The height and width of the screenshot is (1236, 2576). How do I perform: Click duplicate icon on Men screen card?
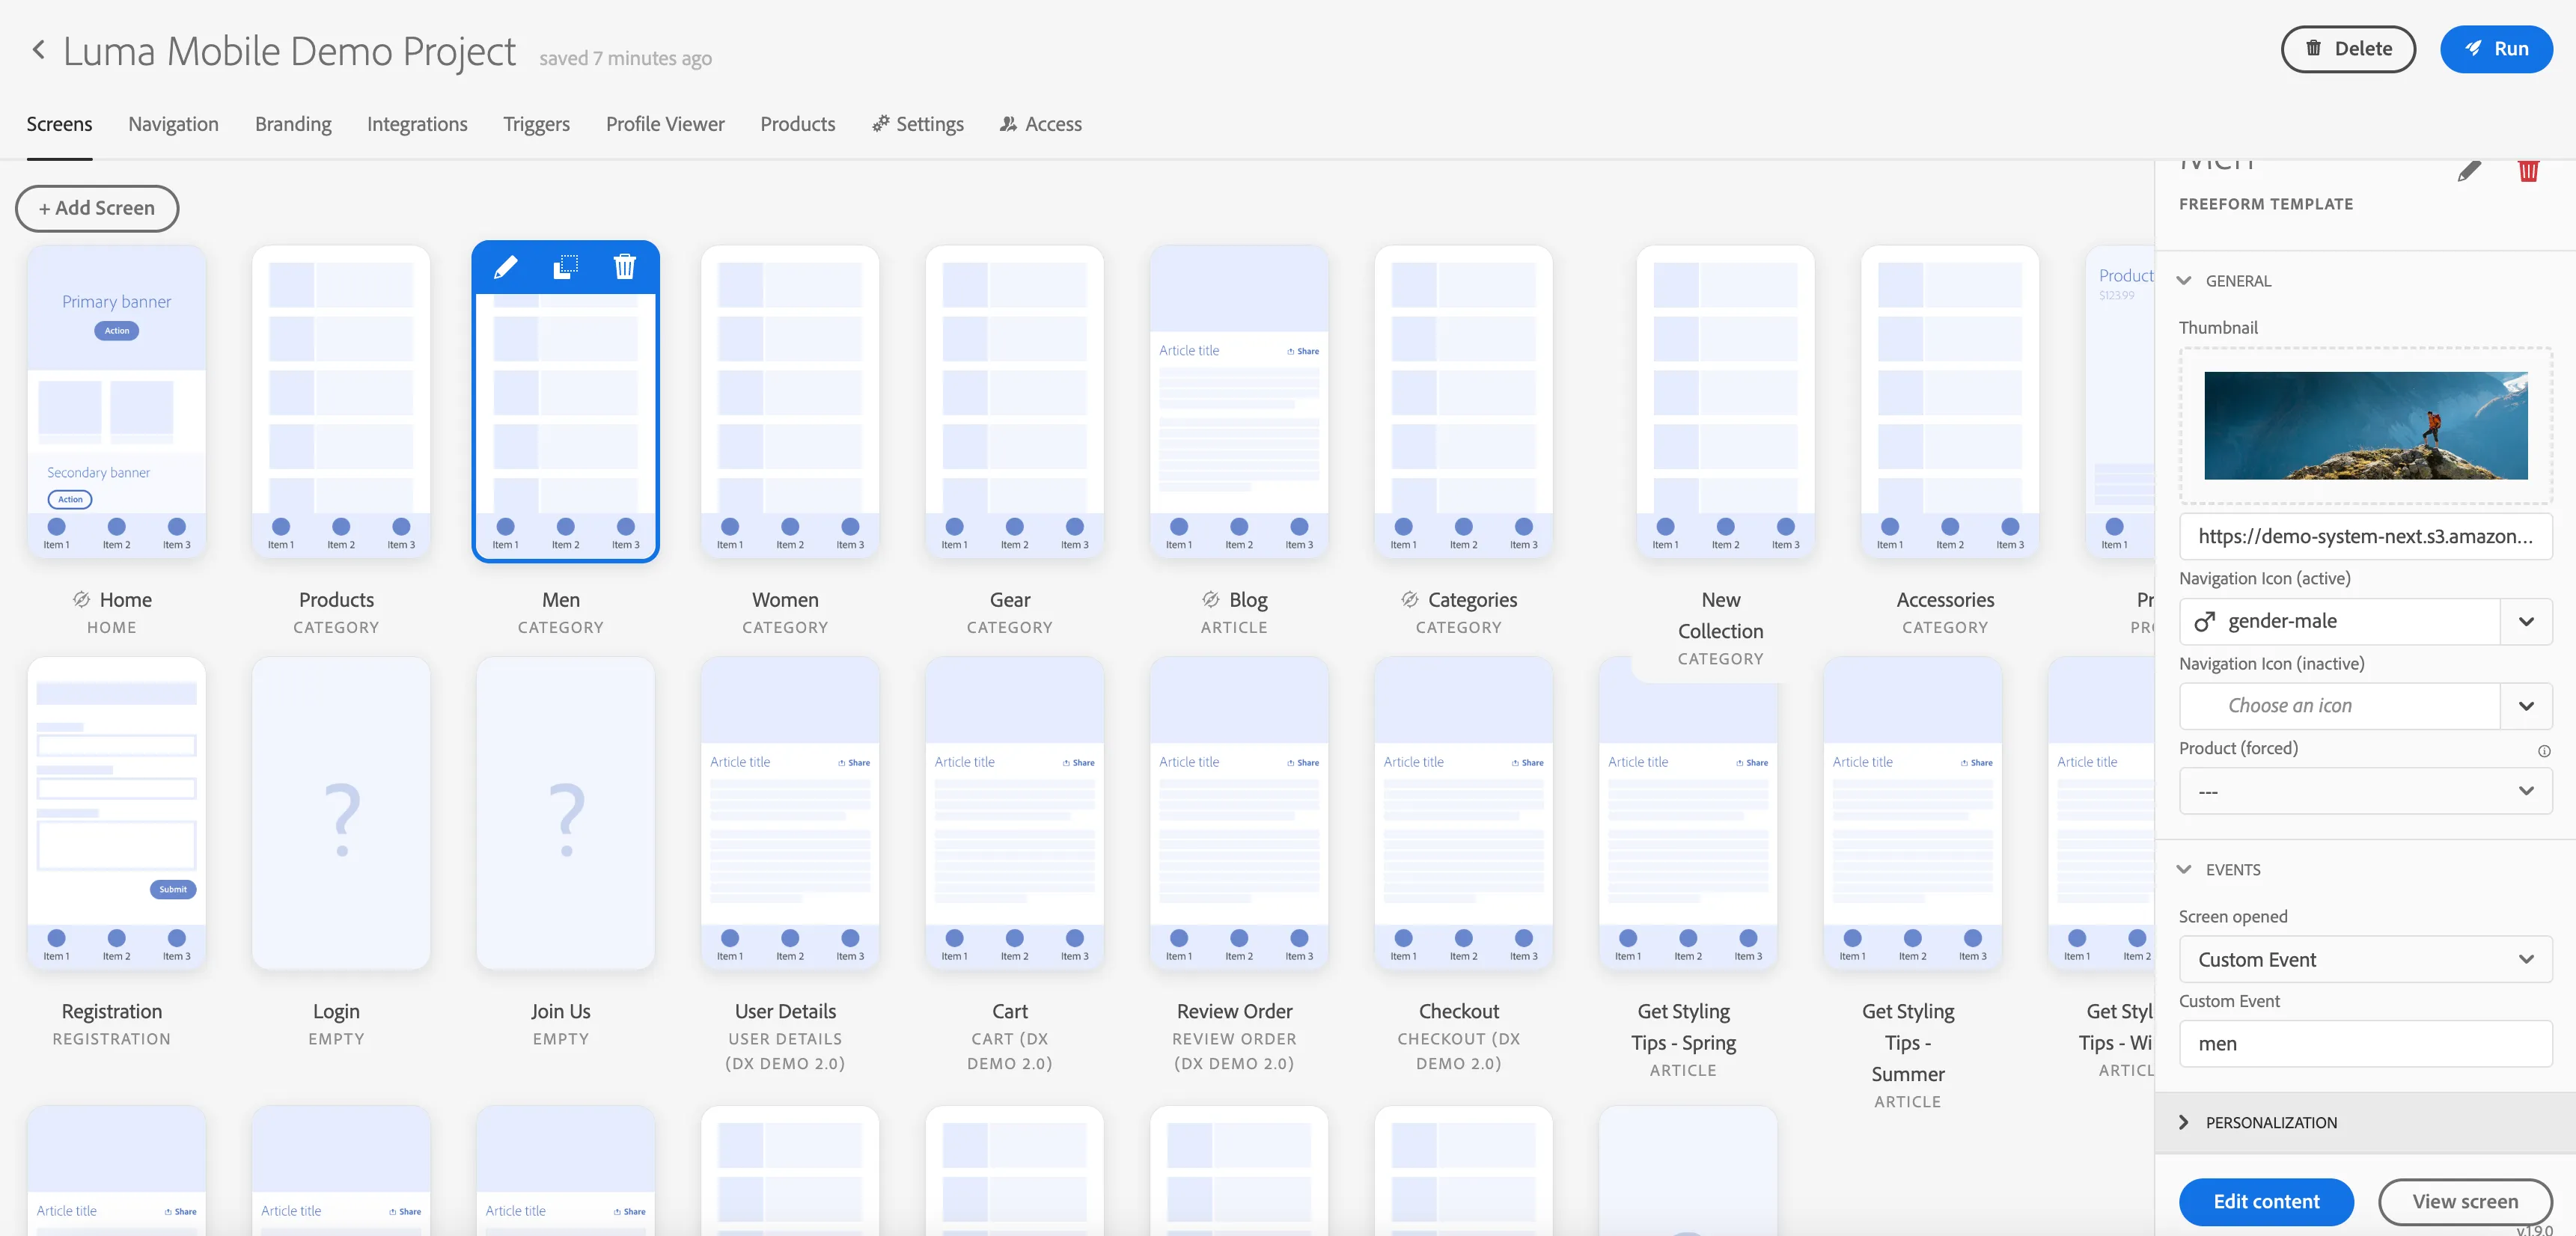[566, 267]
